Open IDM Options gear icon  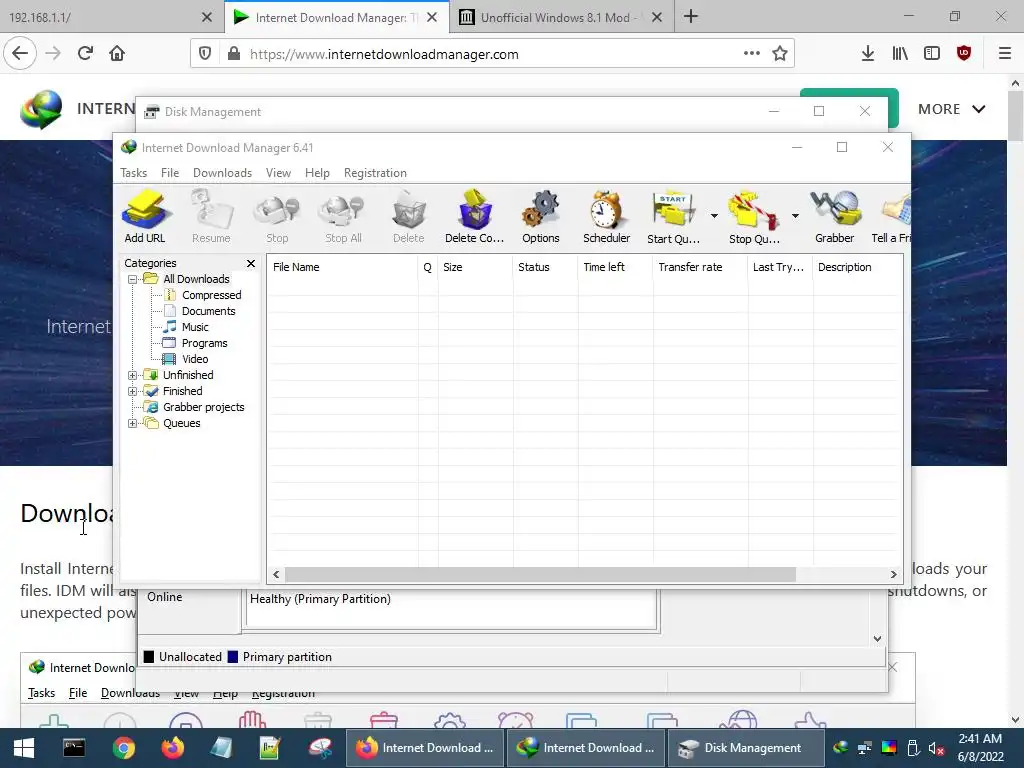(541, 217)
